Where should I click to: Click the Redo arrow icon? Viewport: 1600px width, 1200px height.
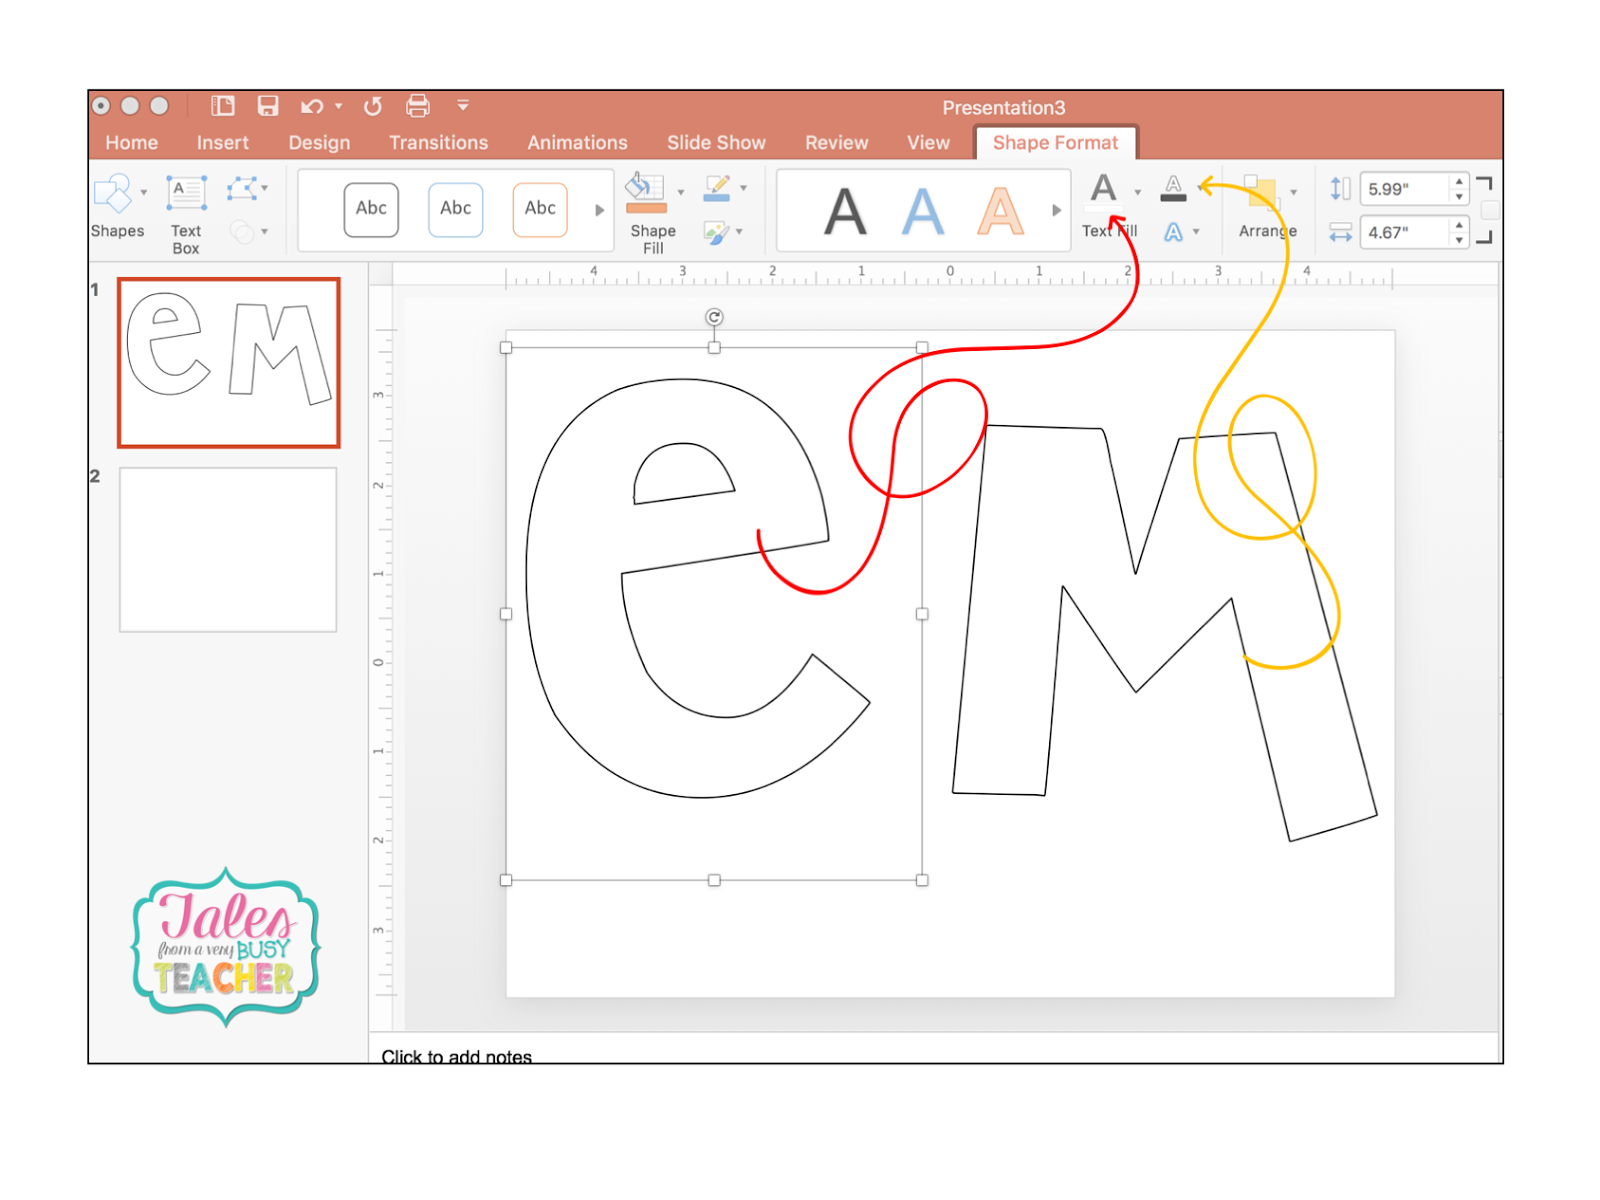point(372,106)
